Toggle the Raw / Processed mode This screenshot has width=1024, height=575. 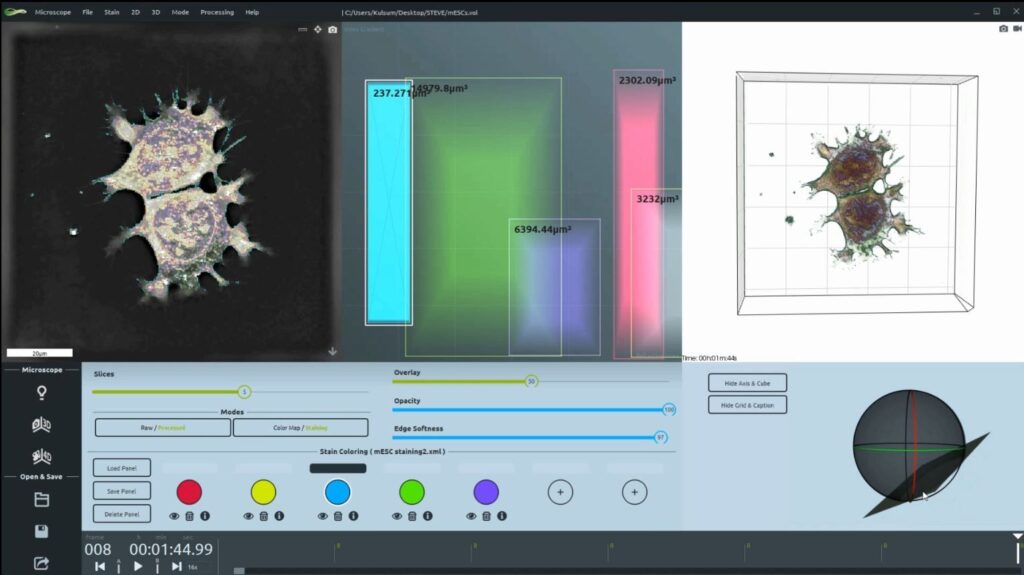pos(163,428)
